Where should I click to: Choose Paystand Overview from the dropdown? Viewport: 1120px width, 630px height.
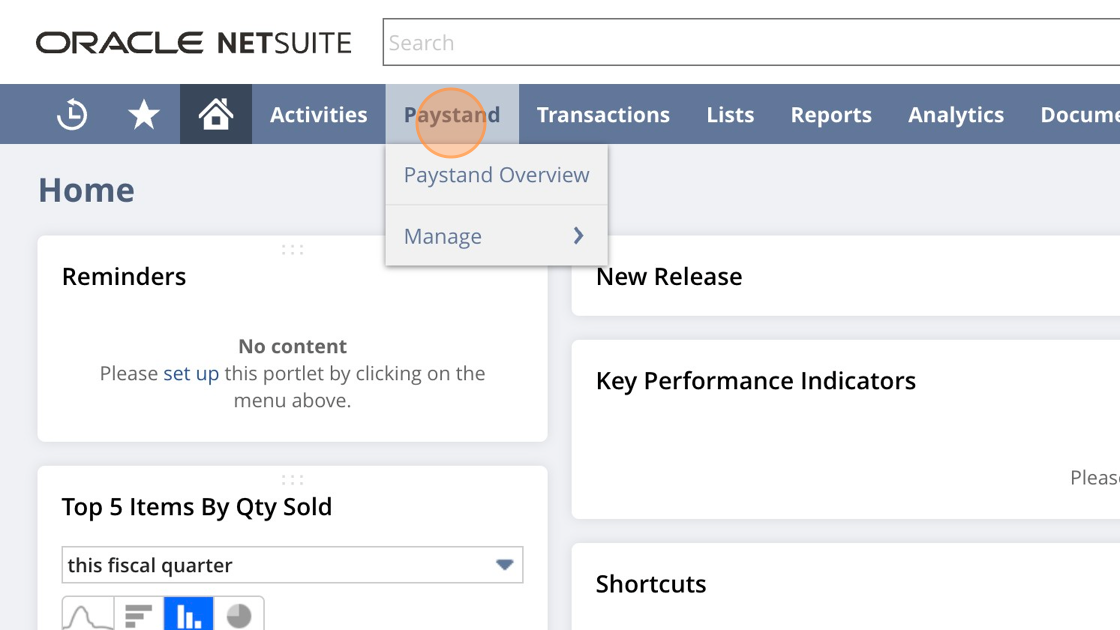pyautogui.click(x=496, y=175)
